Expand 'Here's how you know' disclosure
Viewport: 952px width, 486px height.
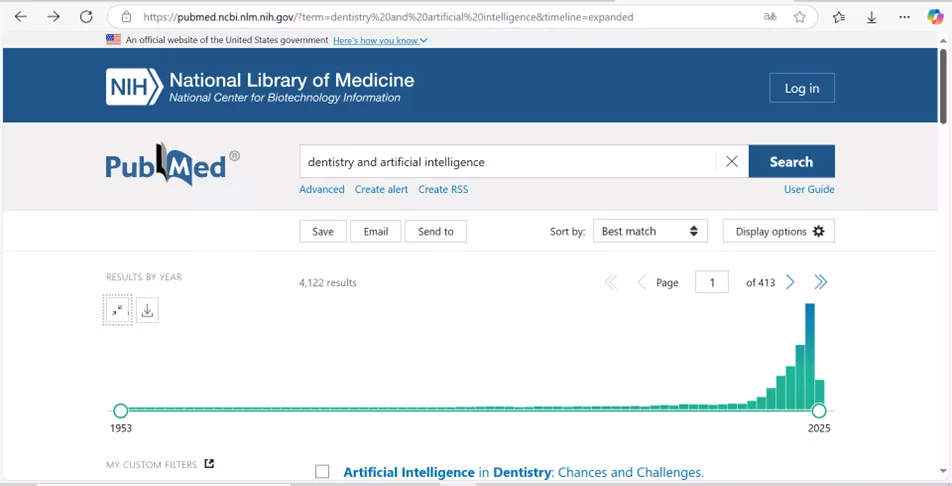[380, 40]
